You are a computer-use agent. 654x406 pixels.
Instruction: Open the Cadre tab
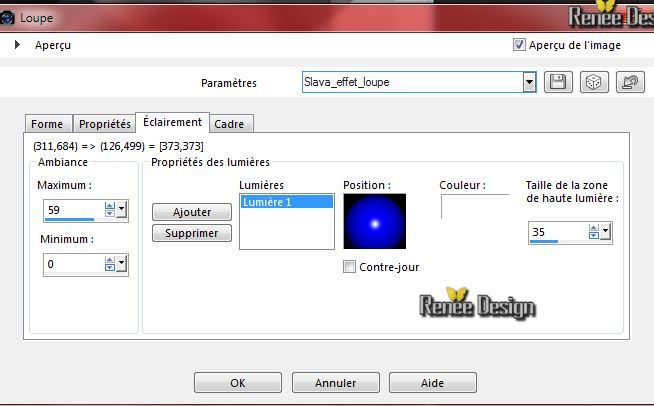click(231, 124)
